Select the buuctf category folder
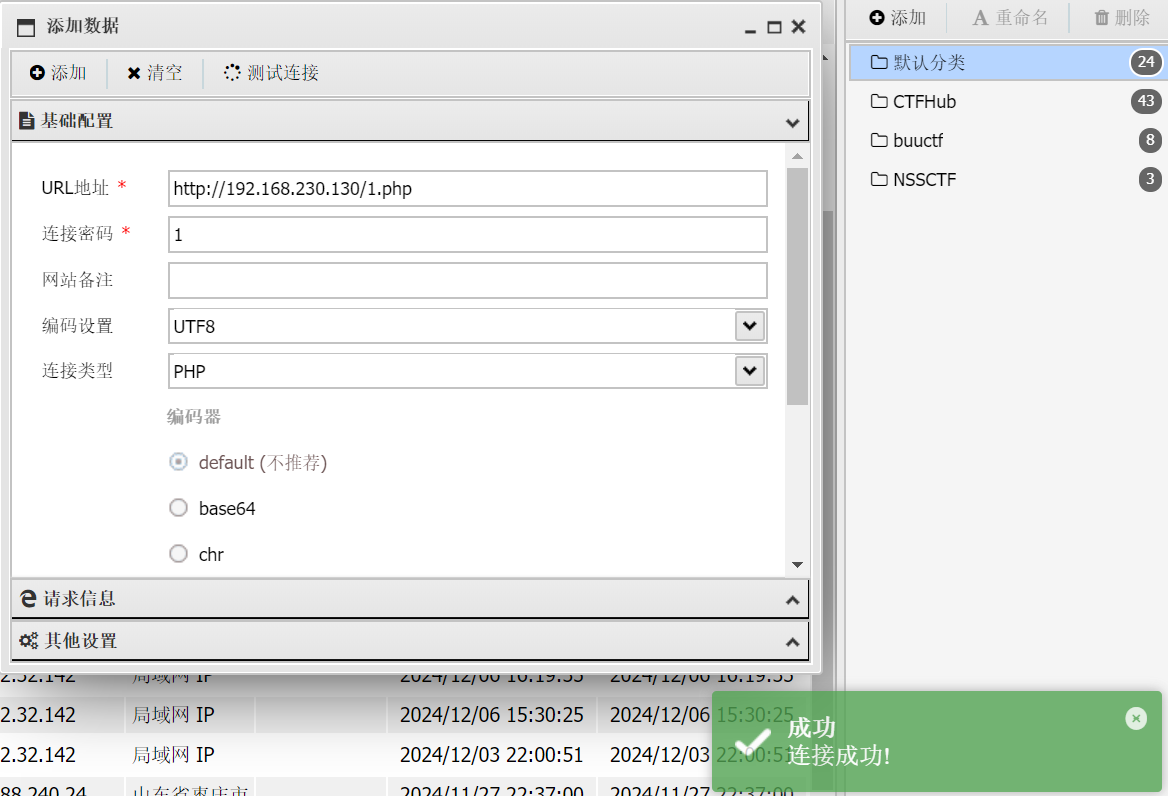Image resolution: width=1168 pixels, height=796 pixels. pos(1009,140)
